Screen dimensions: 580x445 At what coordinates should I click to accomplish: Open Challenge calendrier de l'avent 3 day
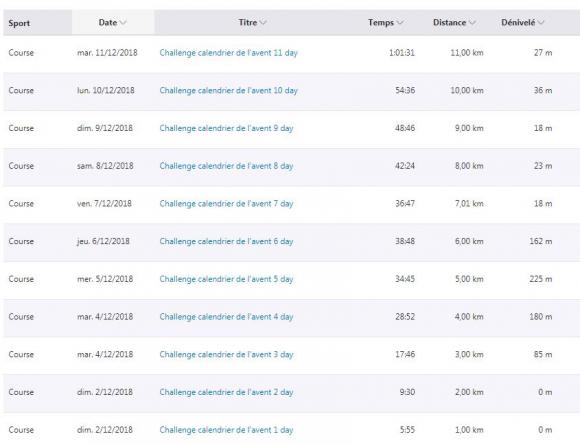[x=226, y=355]
